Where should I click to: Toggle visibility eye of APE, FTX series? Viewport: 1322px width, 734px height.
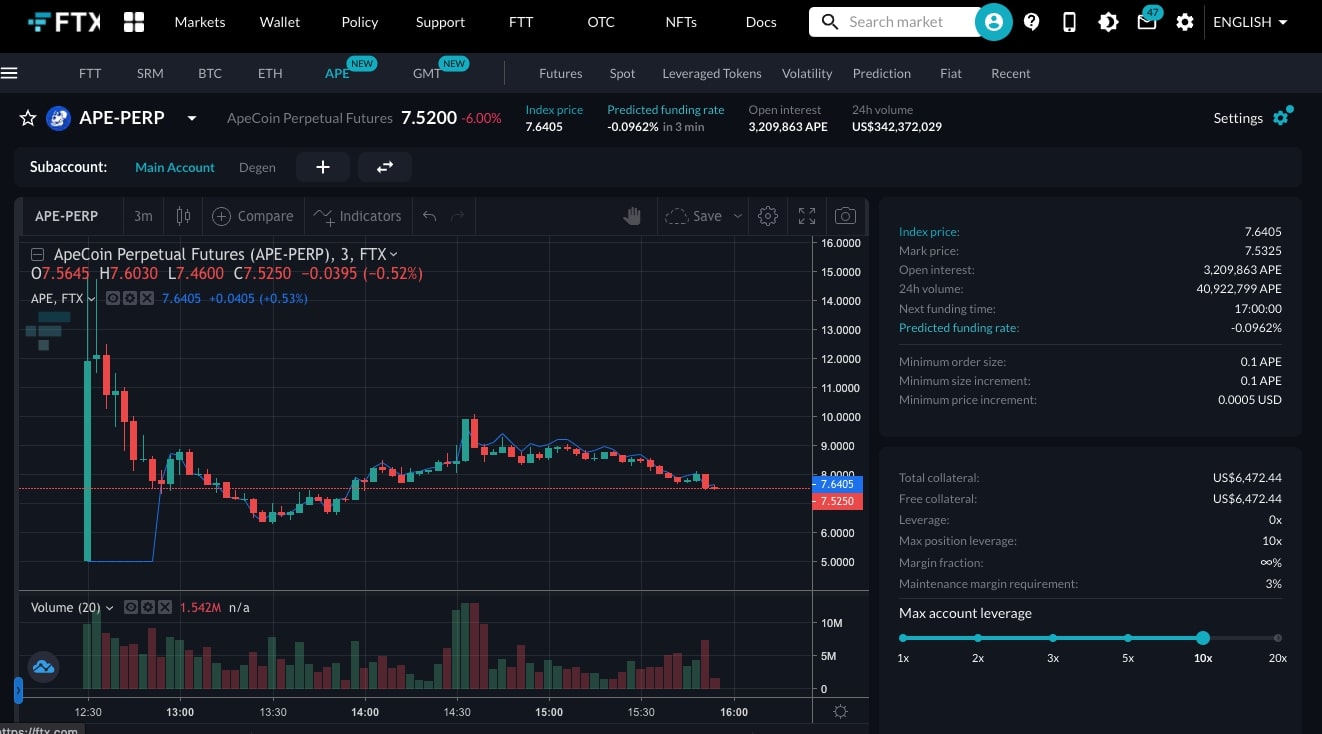[x=113, y=298]
